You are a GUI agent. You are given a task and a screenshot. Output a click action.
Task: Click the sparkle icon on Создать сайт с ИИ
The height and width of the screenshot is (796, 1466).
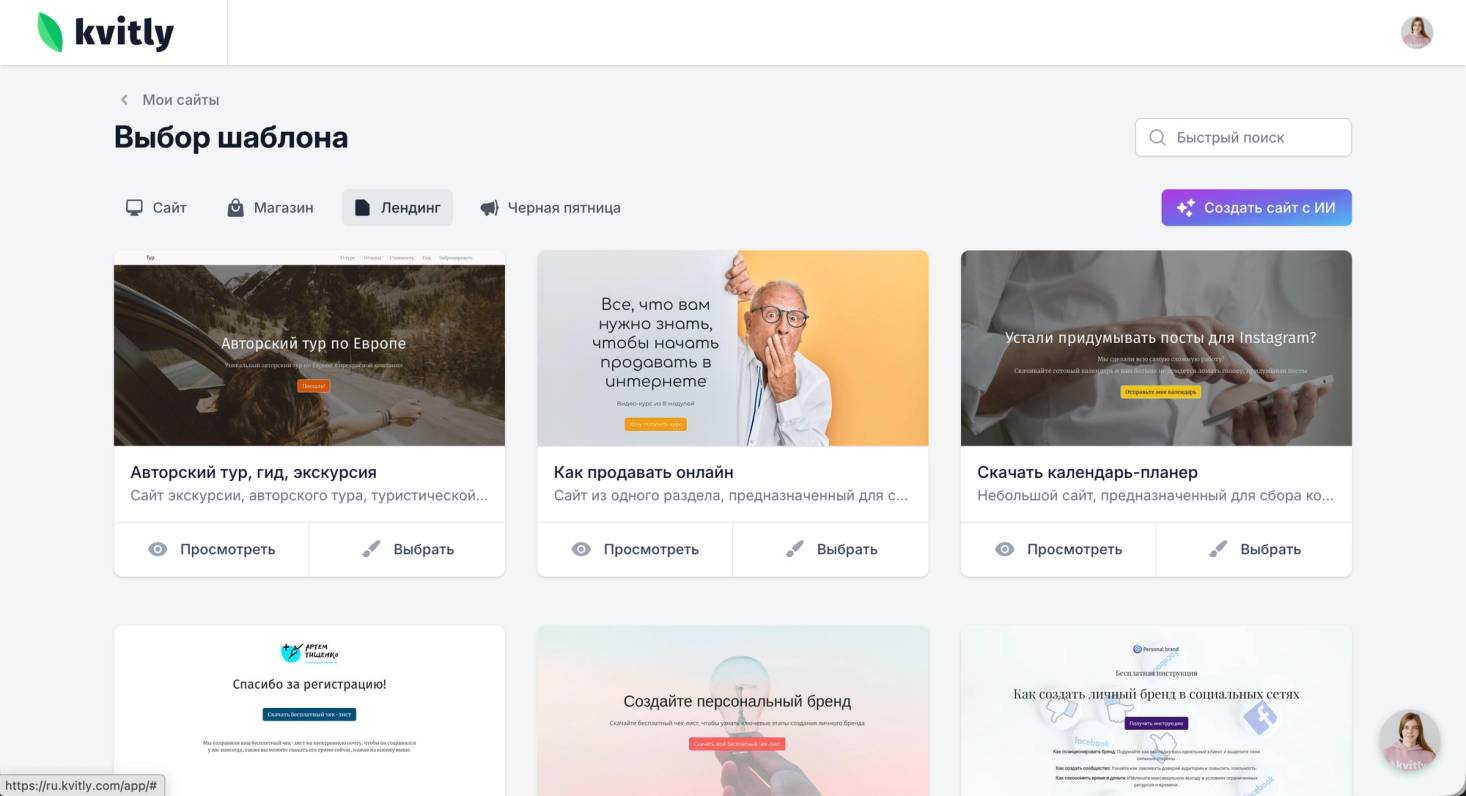coord(1186,208)
